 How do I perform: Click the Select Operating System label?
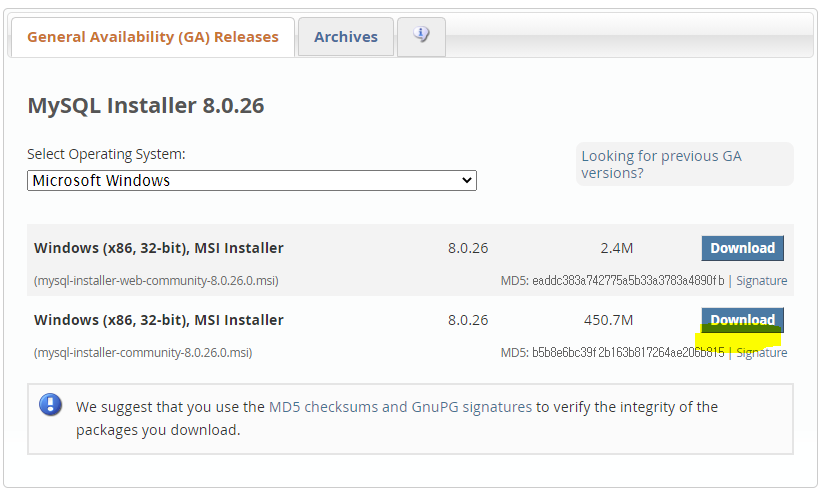pyautogui.click(x=106, y=154)
